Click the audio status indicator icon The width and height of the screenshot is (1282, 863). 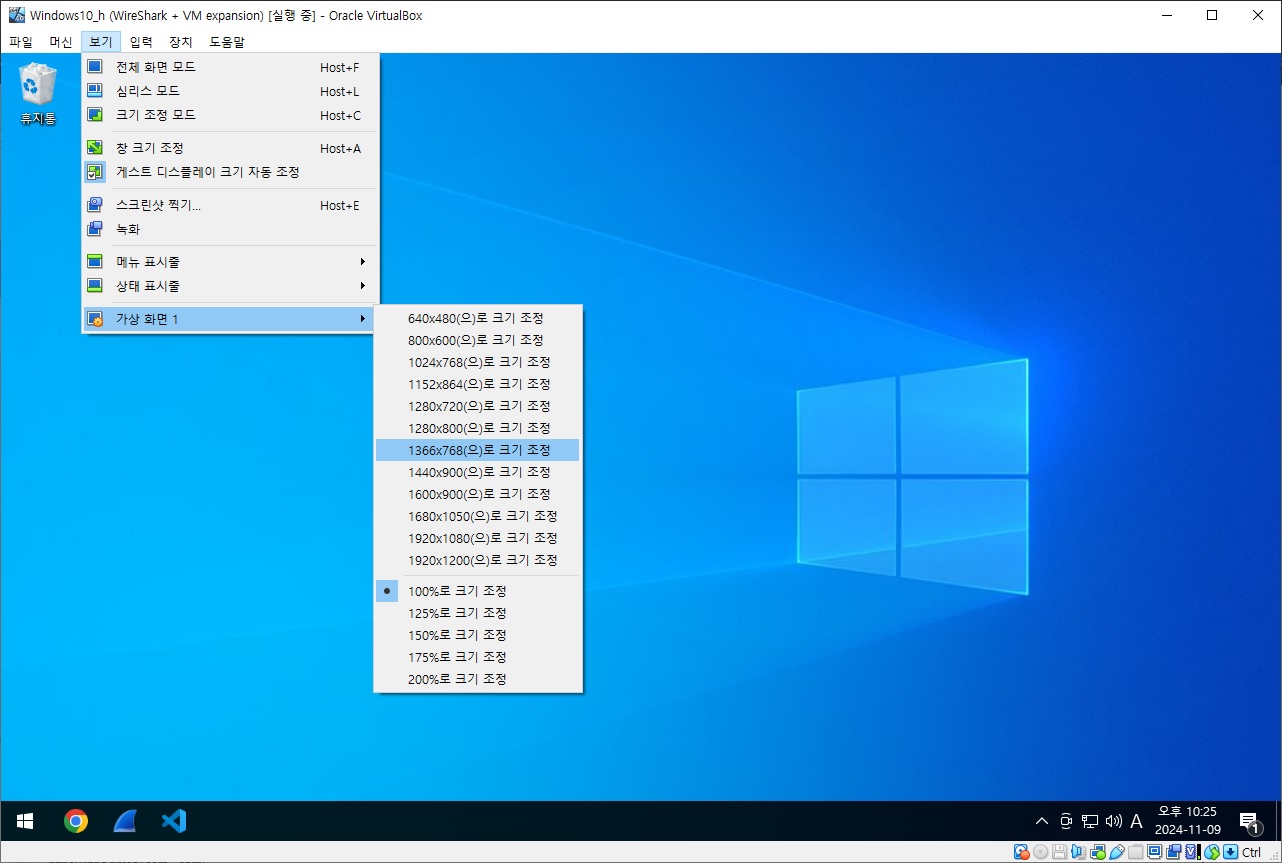tap(1078, 852)
